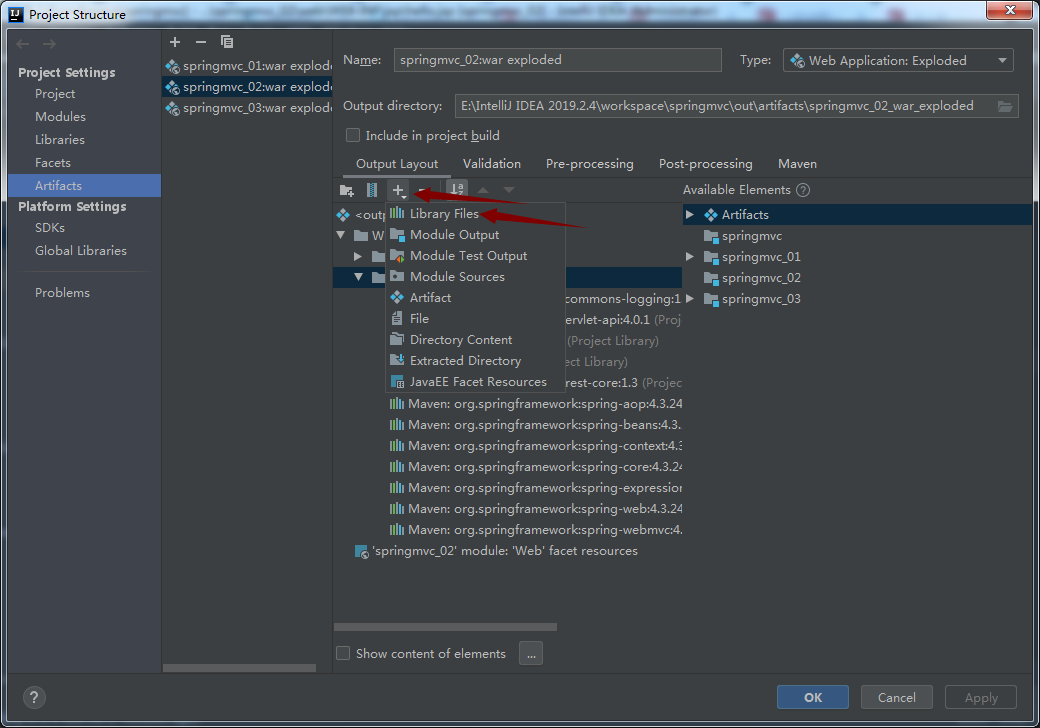Viewport: 1040px width, 728px height.
Task: Select Maven spring-core library entry
Action: pyautogui.click(x=535, y=467)
